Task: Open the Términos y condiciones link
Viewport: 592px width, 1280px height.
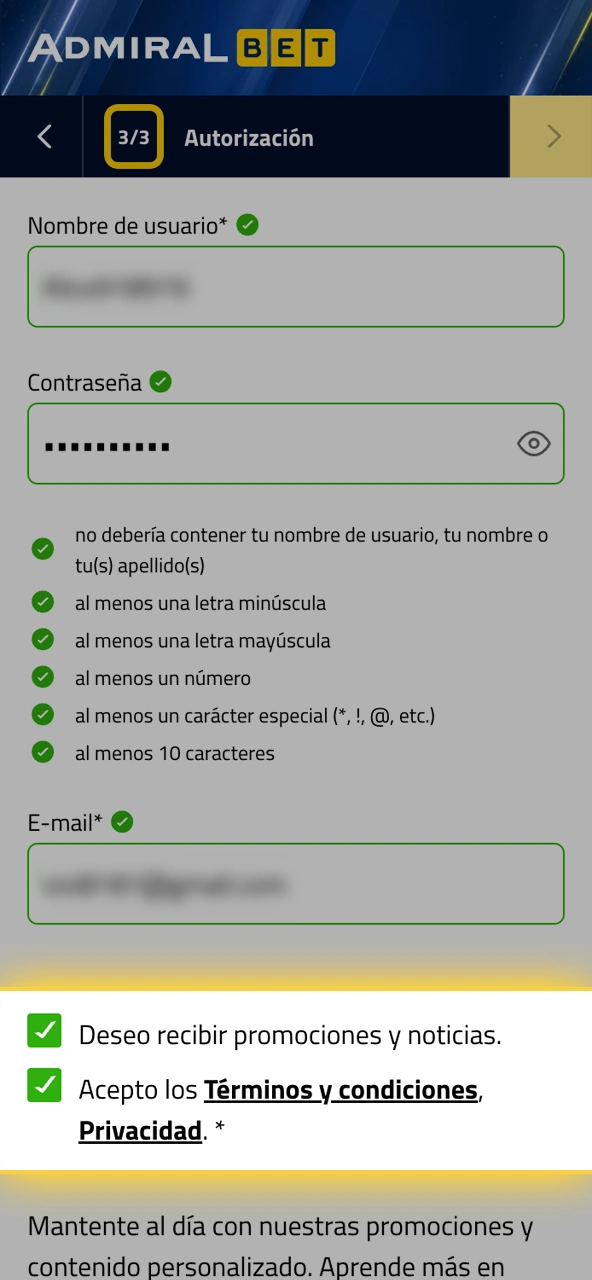Action: (x=341, y=1089)
